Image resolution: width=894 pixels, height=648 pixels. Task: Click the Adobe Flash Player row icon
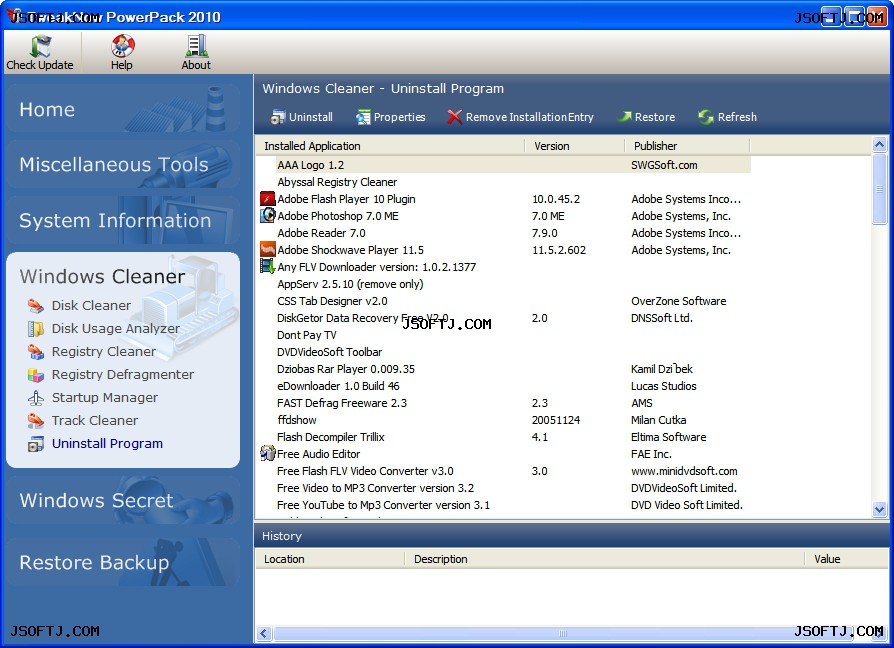click(268, 198)
